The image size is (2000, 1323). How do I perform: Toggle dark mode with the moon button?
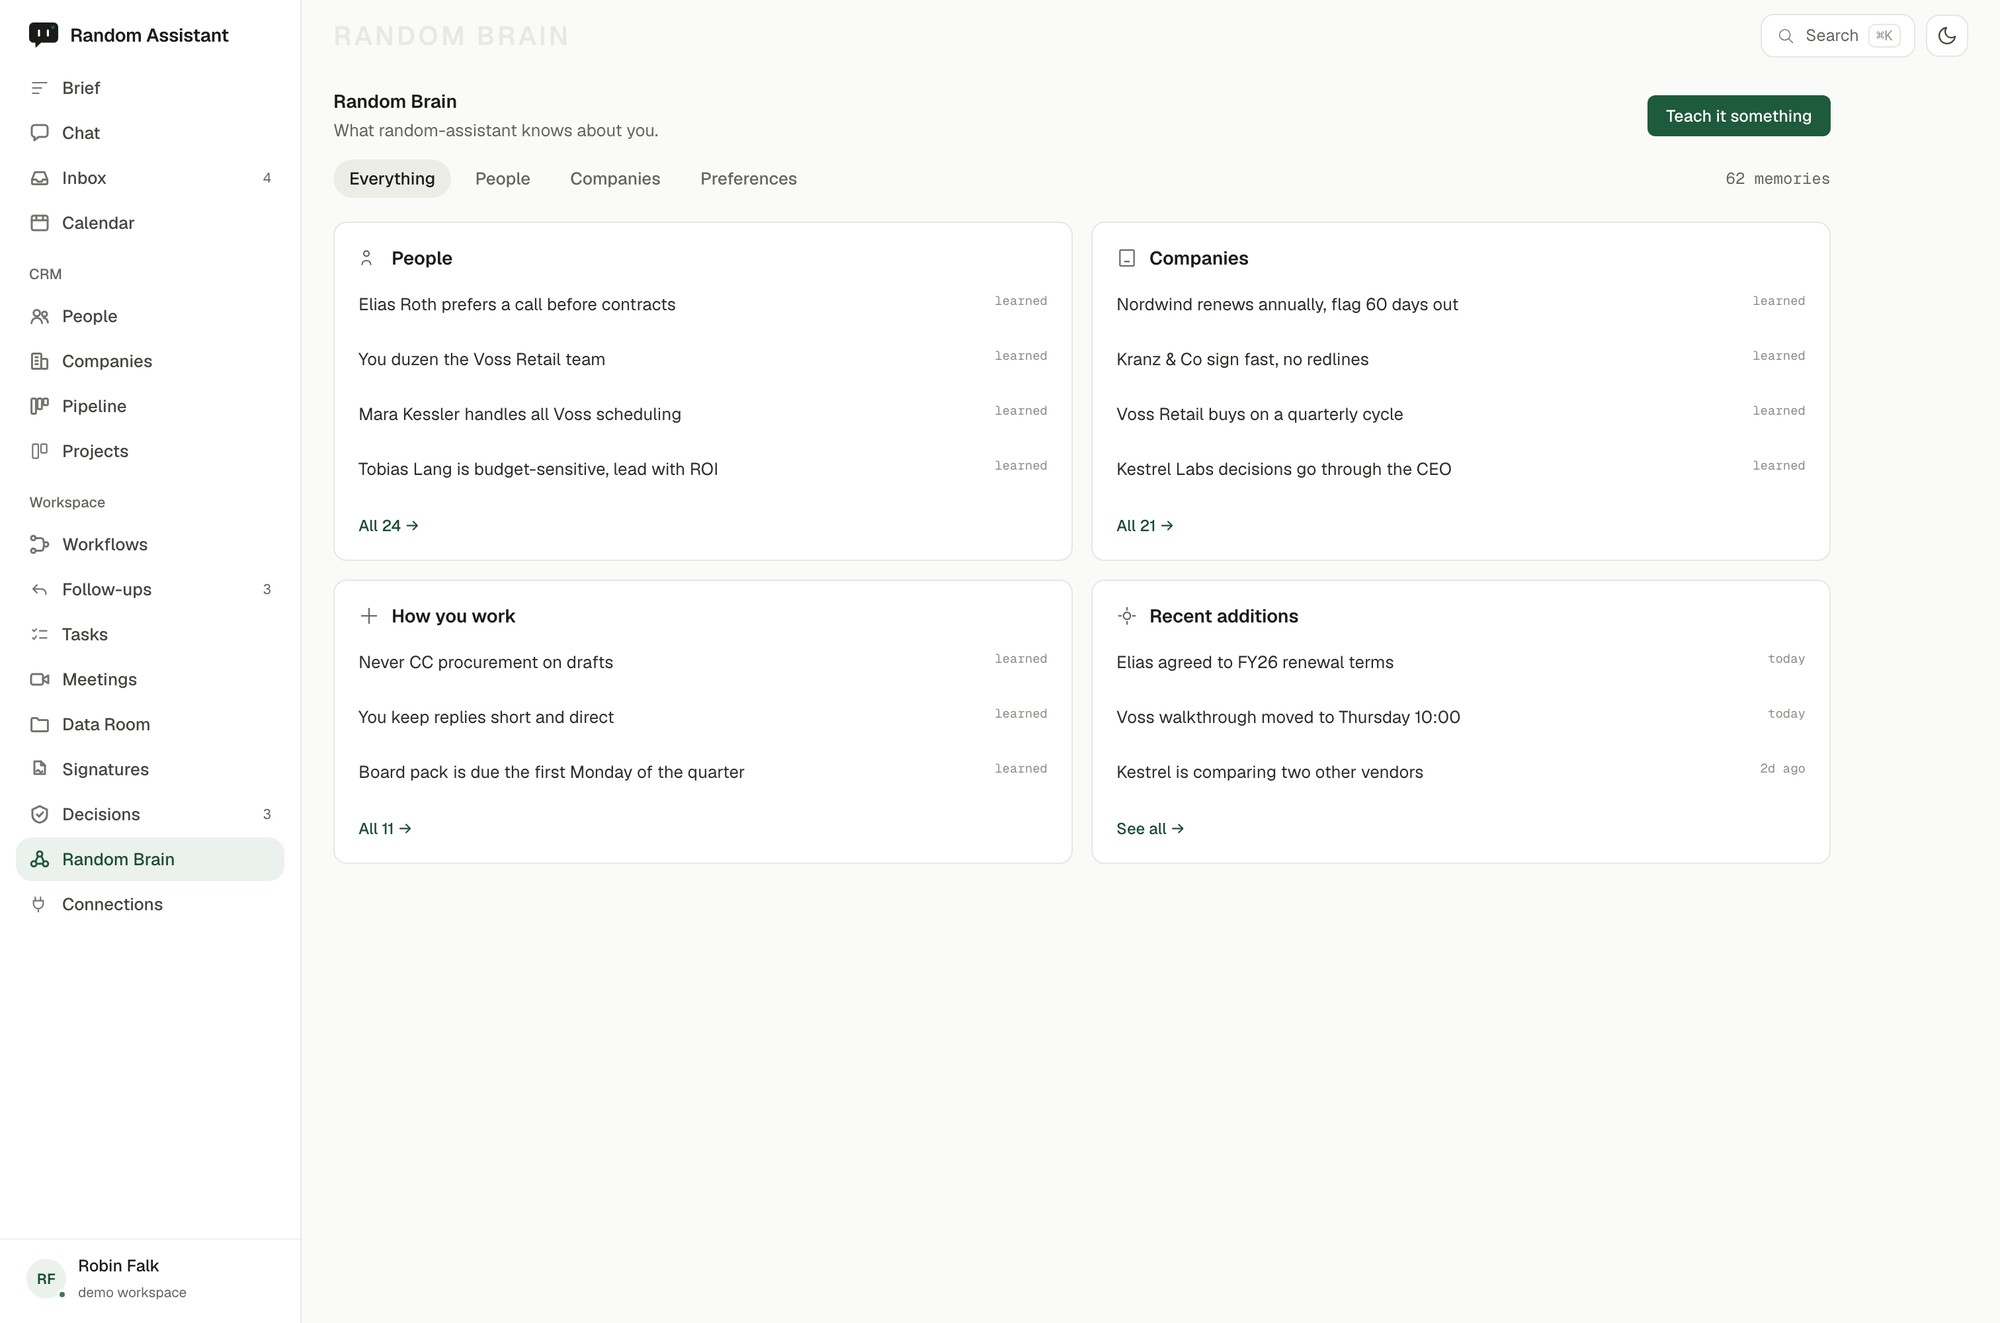point(1946,36)
